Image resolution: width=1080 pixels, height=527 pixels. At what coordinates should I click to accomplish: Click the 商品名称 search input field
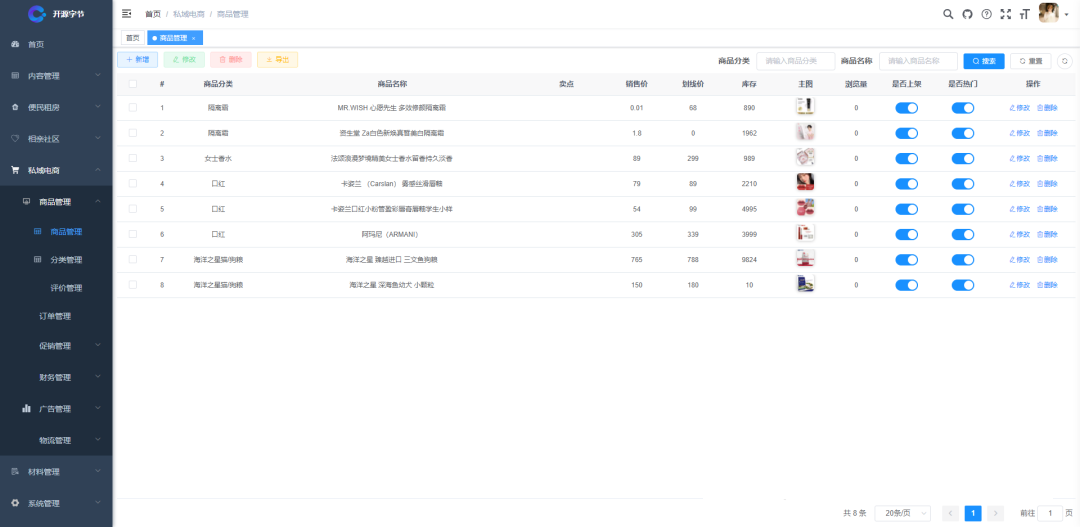click(x=917, y=61)
